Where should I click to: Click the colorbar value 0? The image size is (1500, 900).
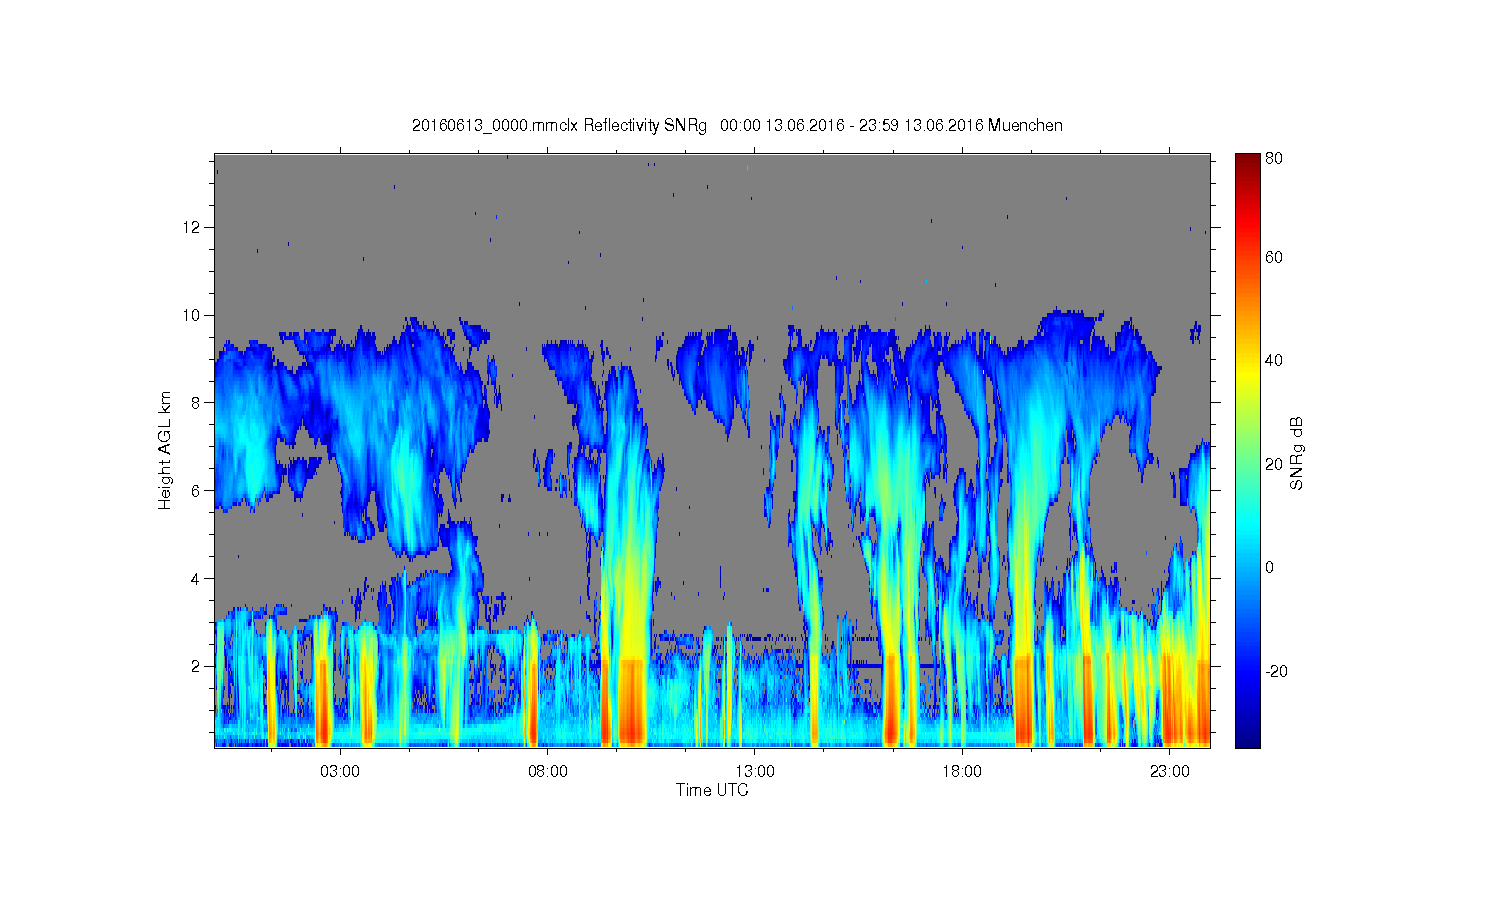[1270, 567]
